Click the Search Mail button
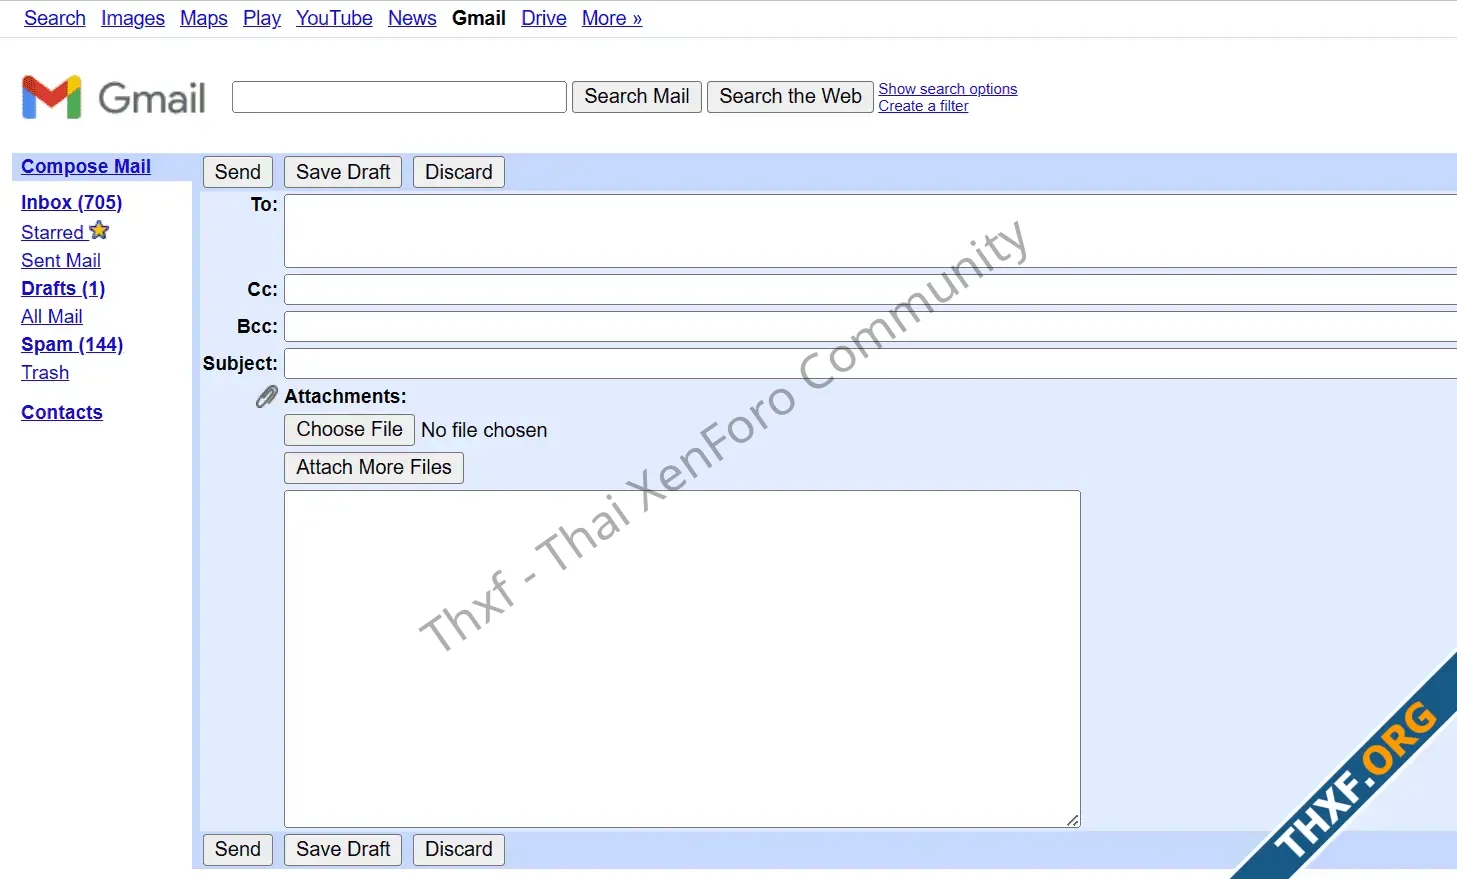The image size is (1457, 879). tap(637, 96)
